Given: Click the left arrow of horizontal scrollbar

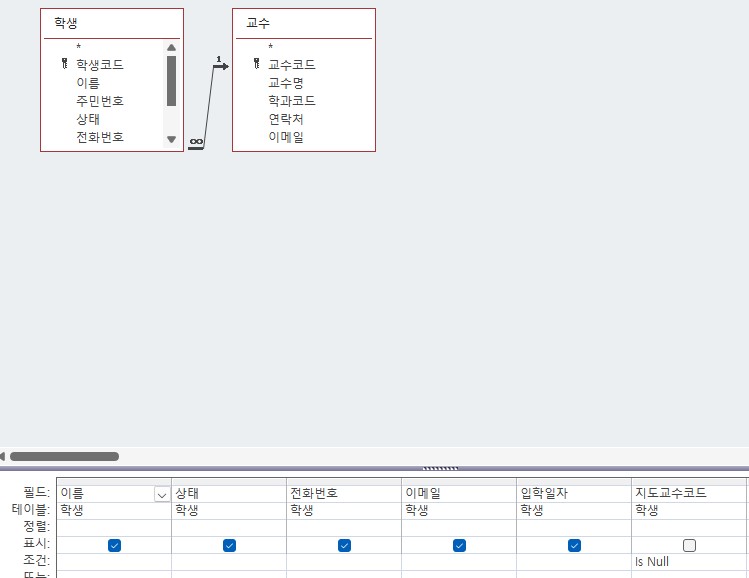Looking at the screenshot, I should pyautogui.click(x=3, y=456).
